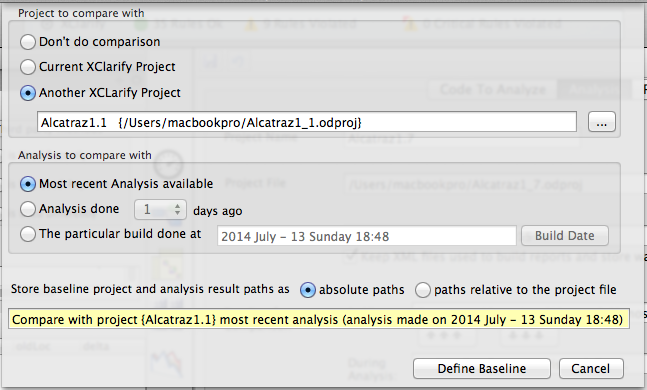Select the Another XCLarify Project radio button
Viewport: 647px width, 390px height.
coord(28,93)
